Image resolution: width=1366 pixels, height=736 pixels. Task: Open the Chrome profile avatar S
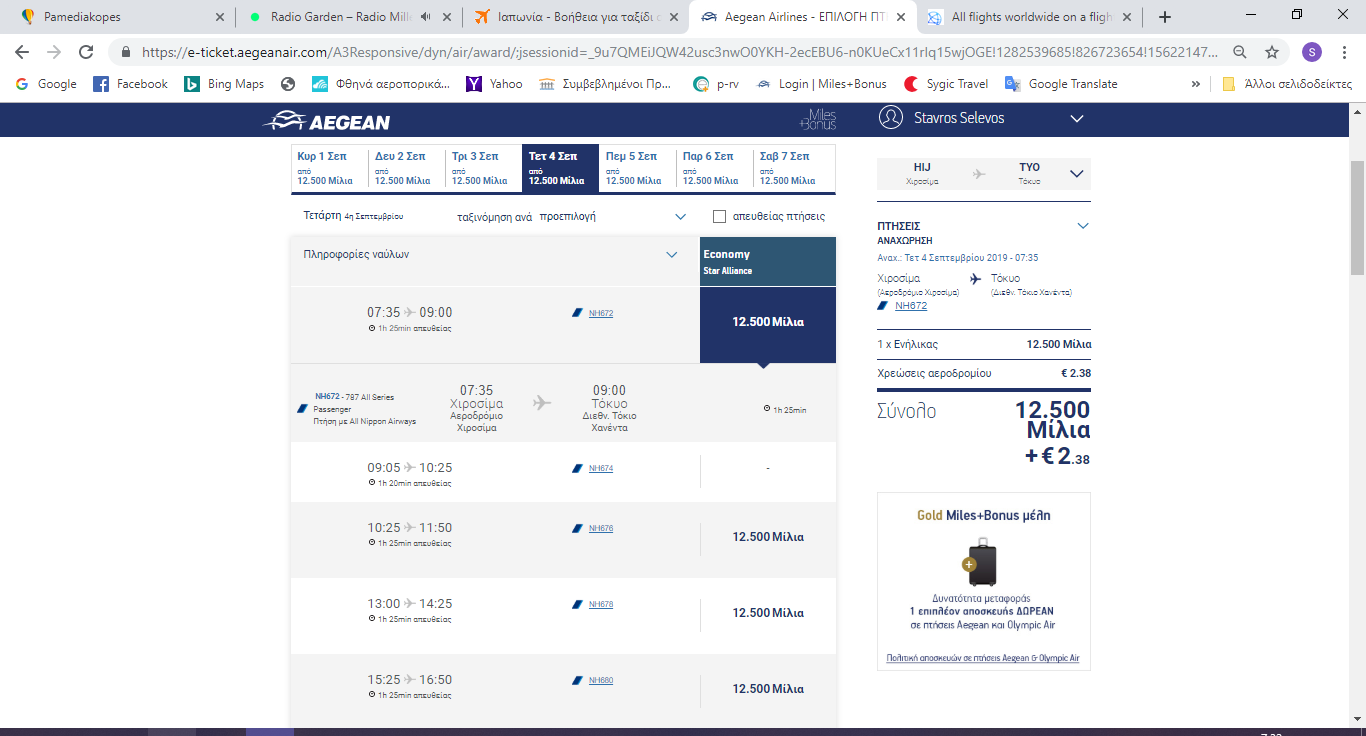tap(1311, 53)
